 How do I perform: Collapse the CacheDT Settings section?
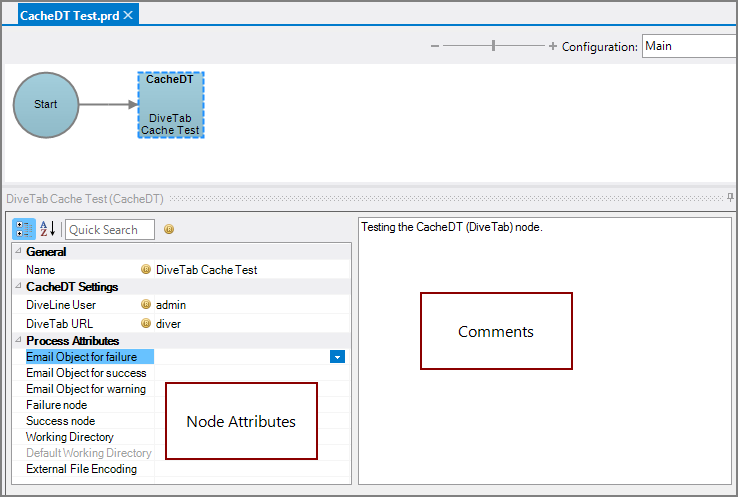pos(18,287)
